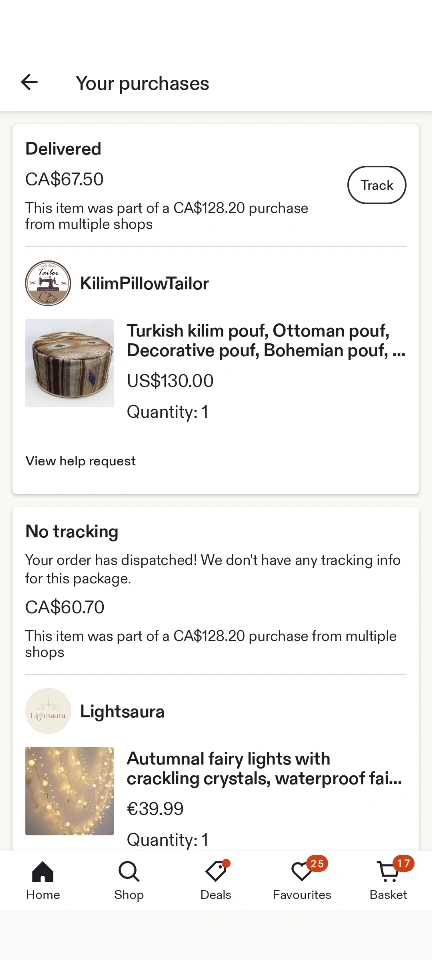Open the Turkish kilim pouf thumbnail
Image resolution: width=432 pixels, height=960 pixels.
point(69,363)
